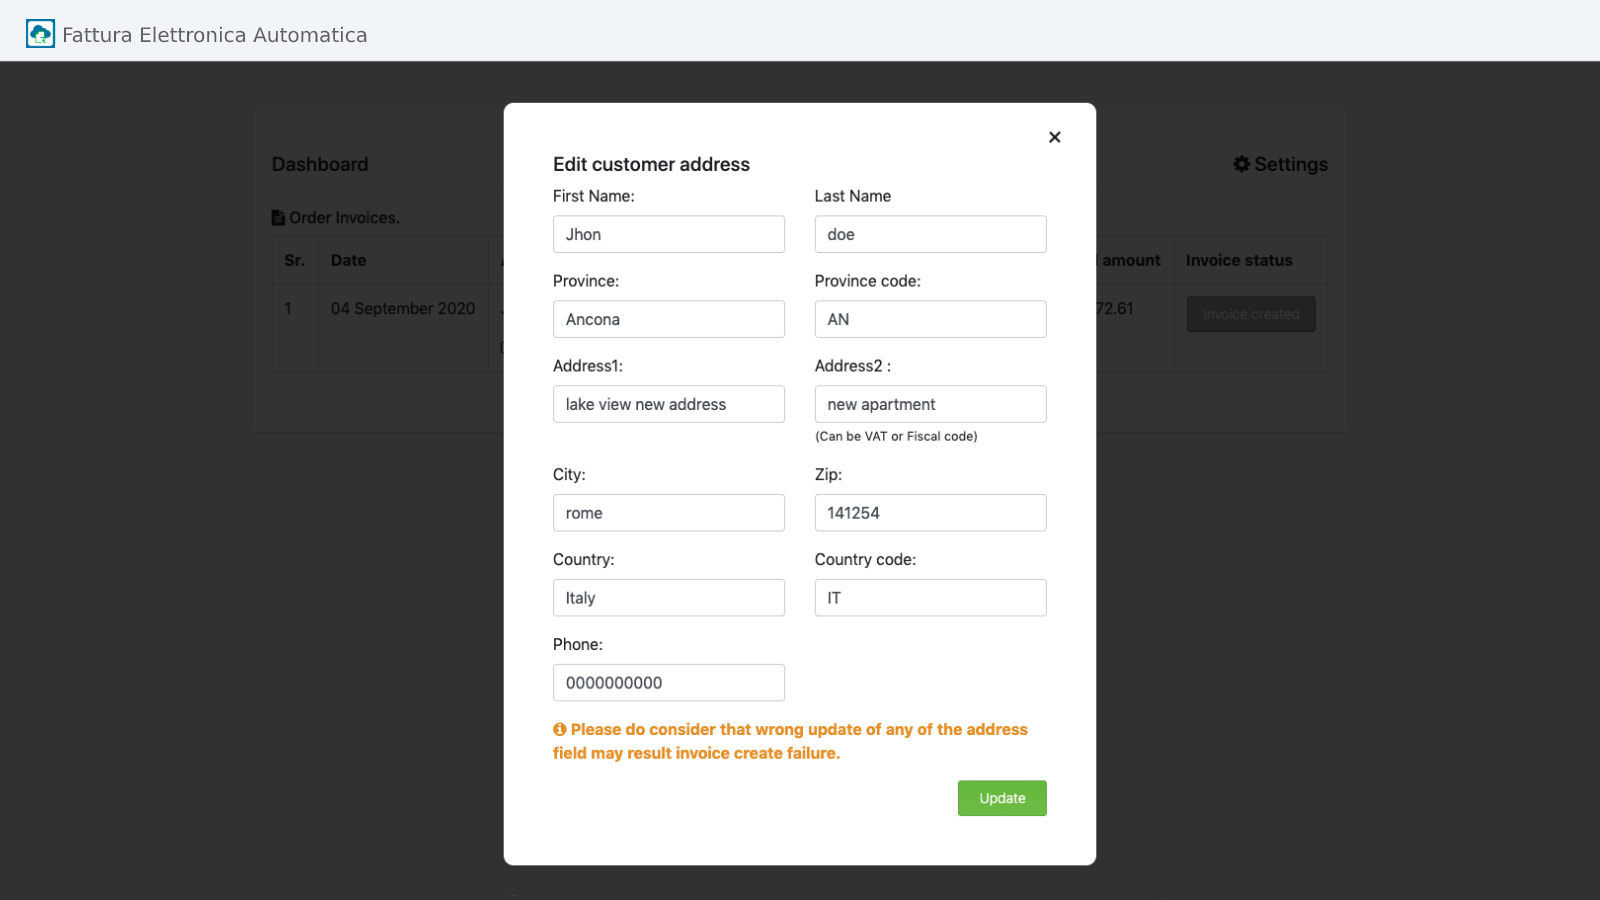Click the Settings label text
1600x900 pixels.
coord(1291,164)
